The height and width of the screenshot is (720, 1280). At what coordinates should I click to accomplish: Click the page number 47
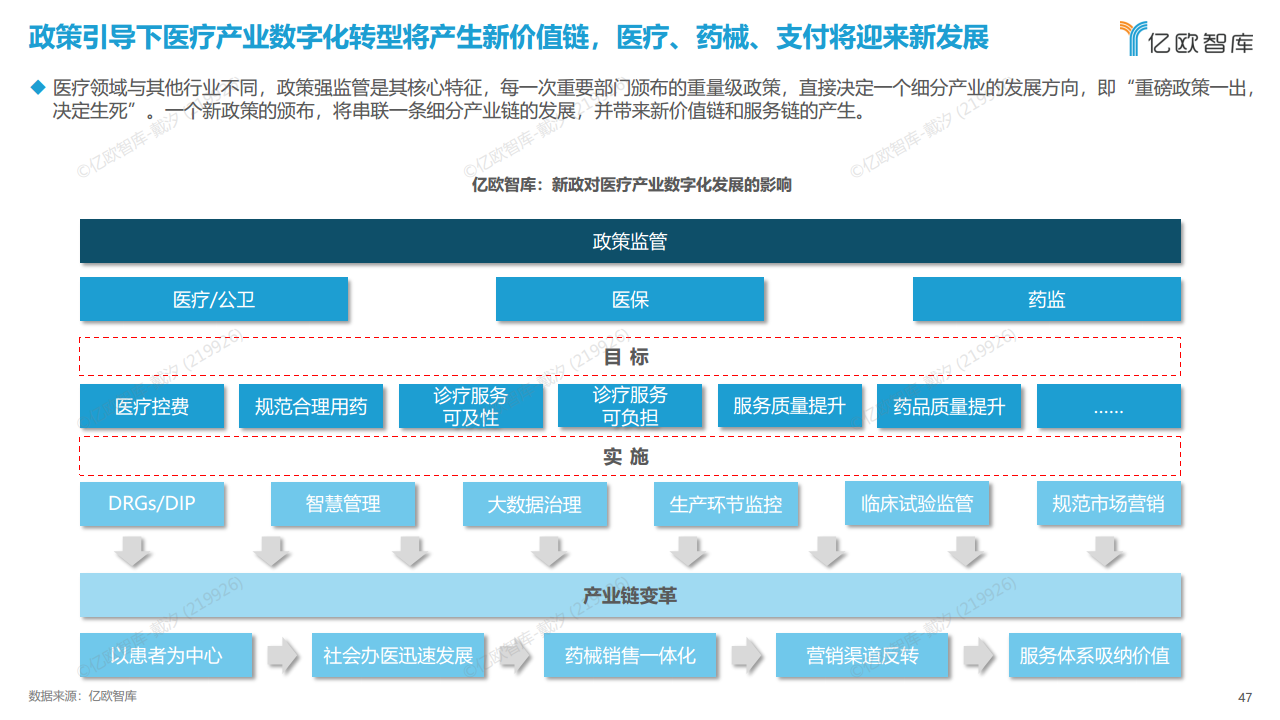coord(1245,698)
